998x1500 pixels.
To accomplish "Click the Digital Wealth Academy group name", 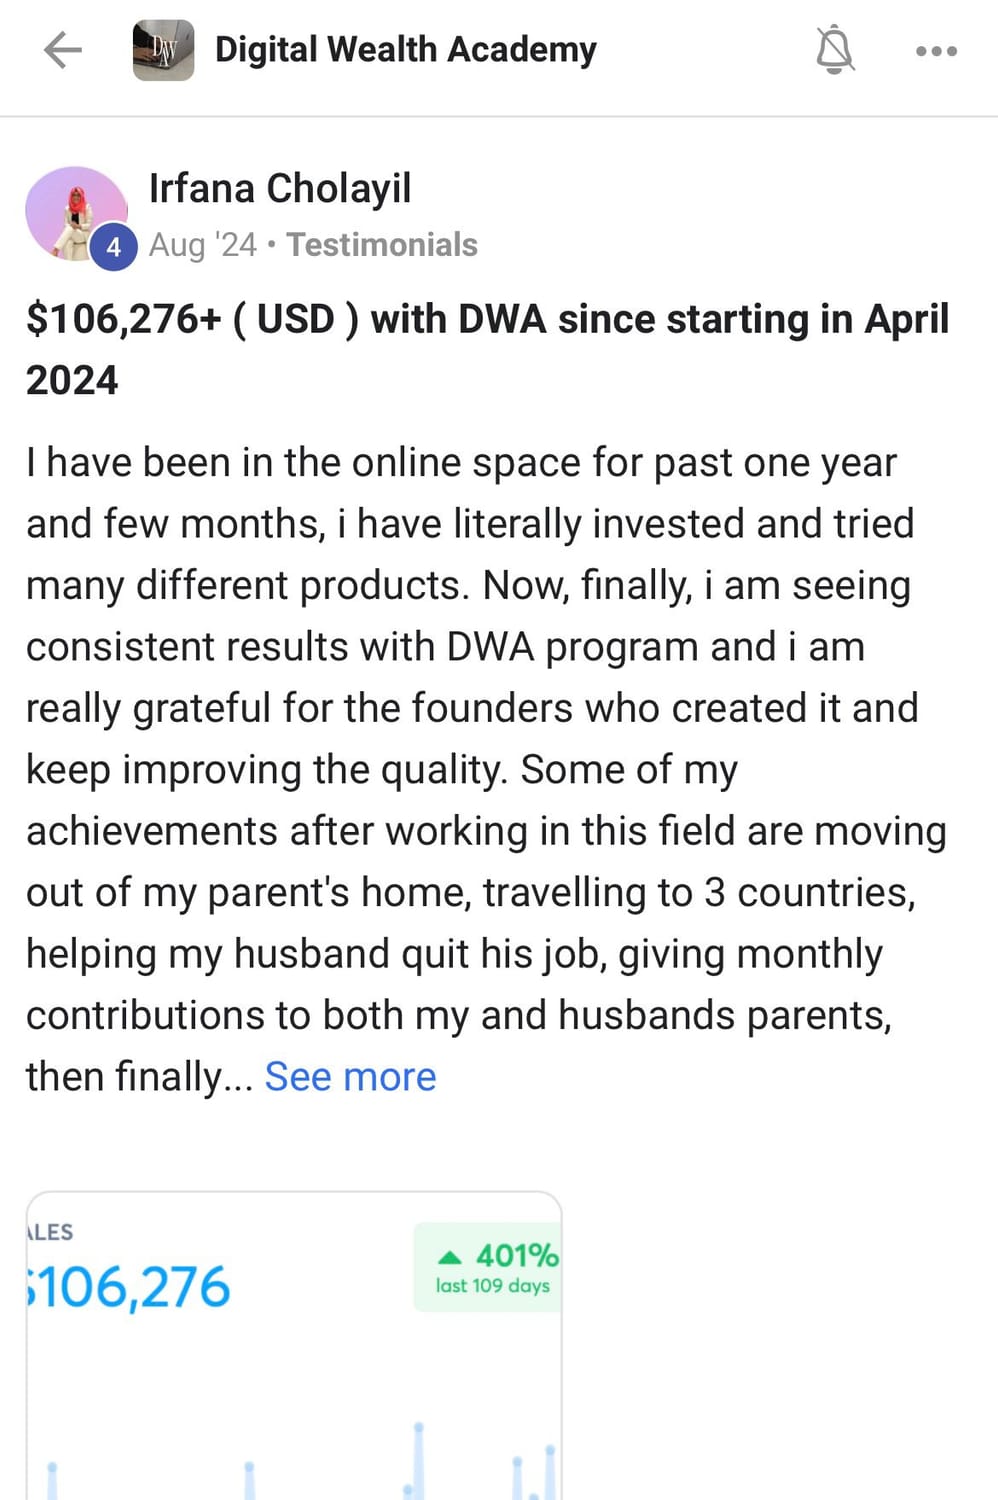I will [x=405, y=49].
